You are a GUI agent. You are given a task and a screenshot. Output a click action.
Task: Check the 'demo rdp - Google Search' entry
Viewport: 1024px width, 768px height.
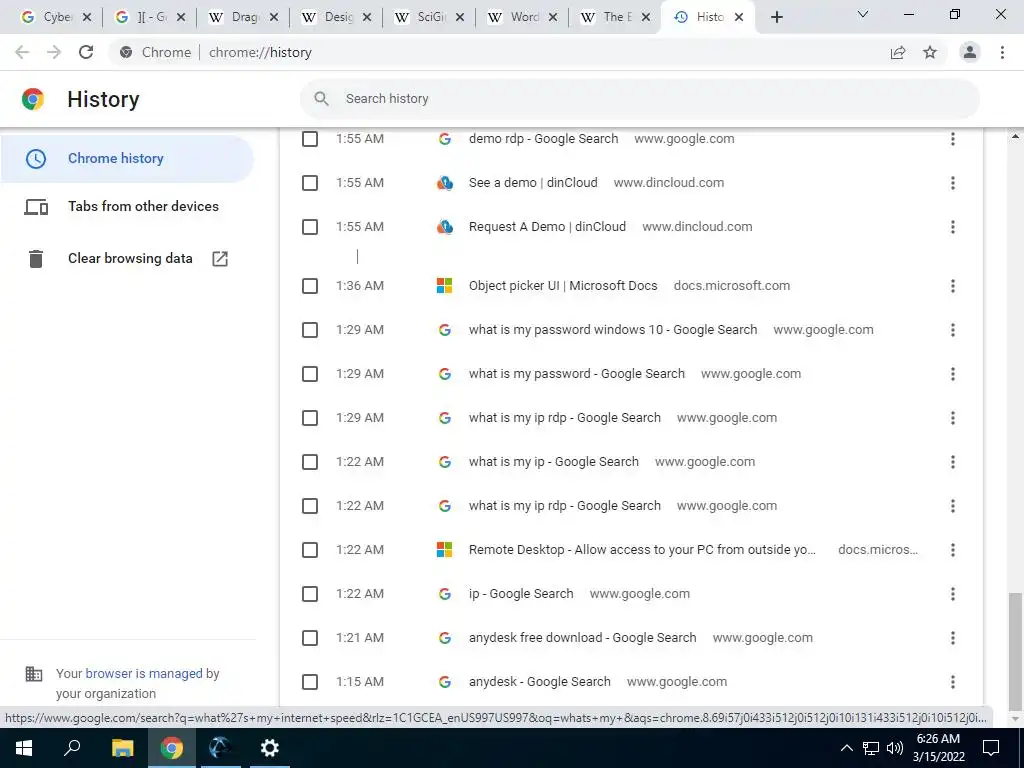310,139
